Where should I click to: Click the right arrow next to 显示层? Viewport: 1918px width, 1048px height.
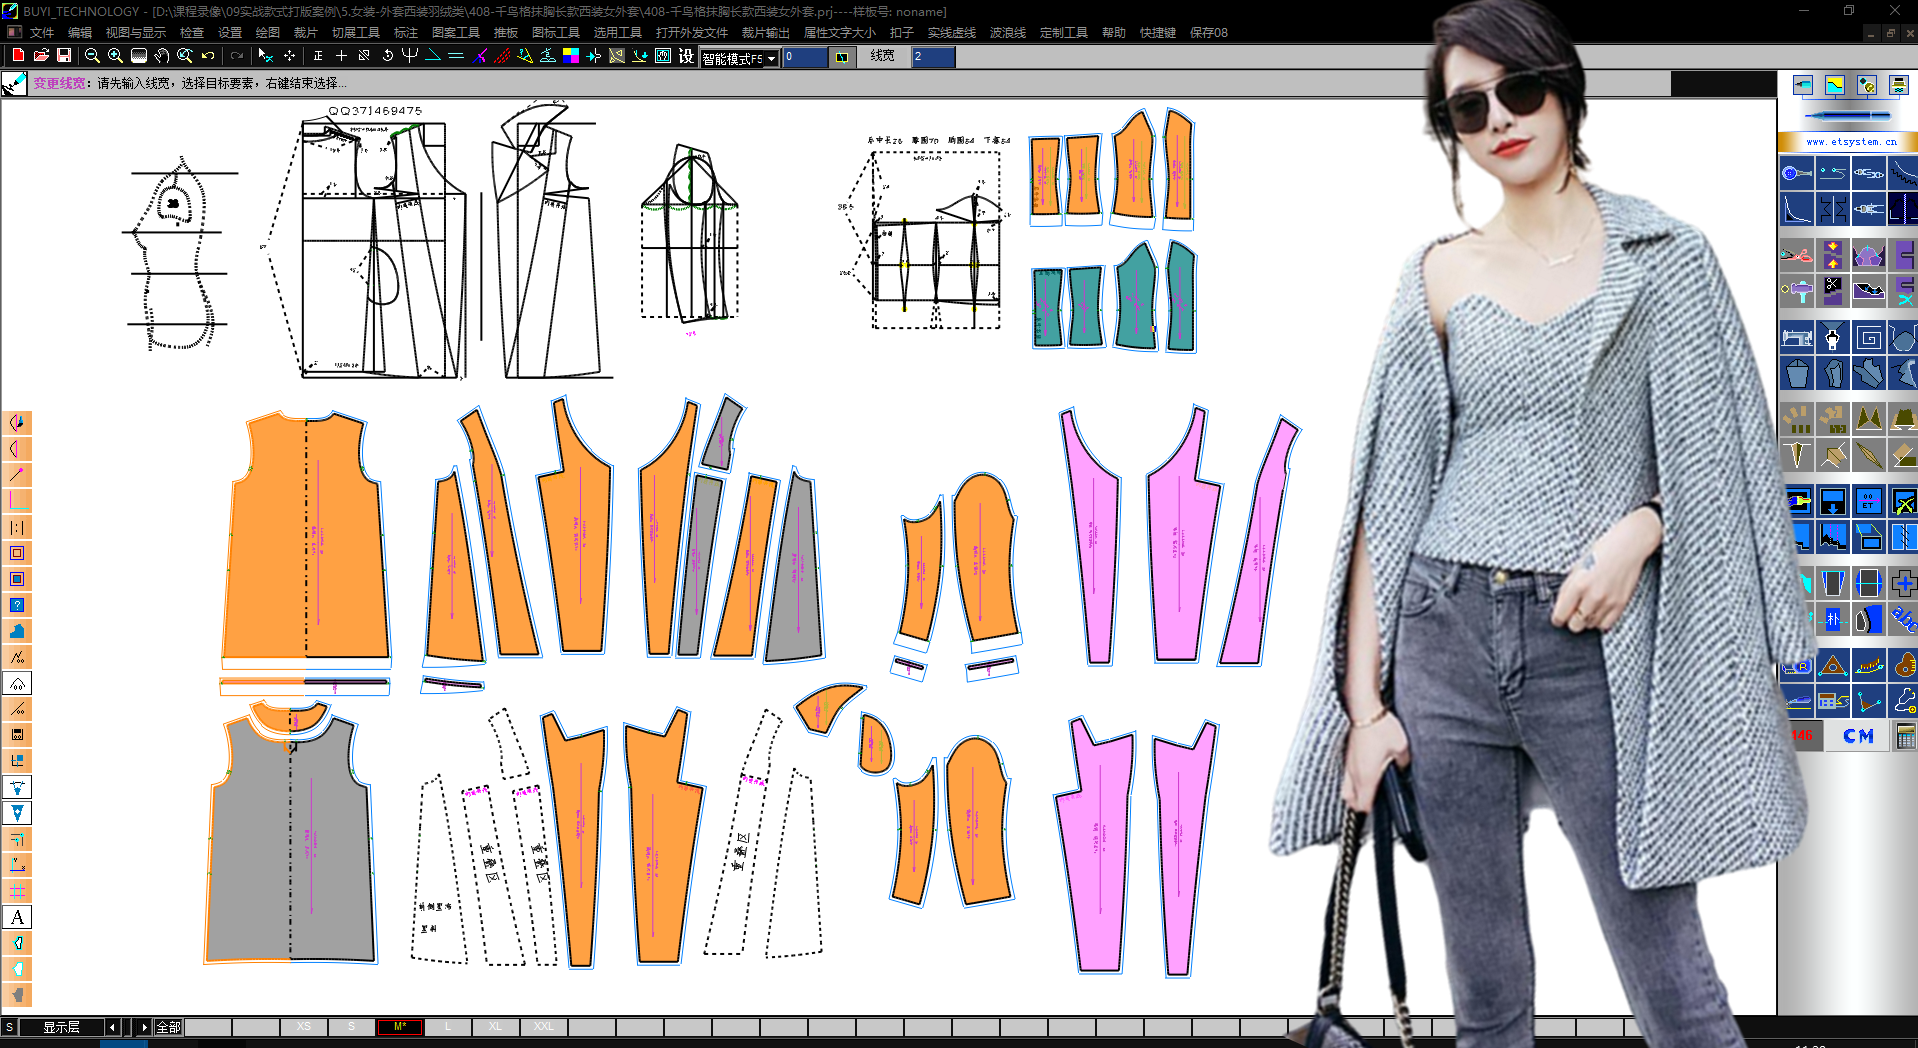[x=143, y=1027]
